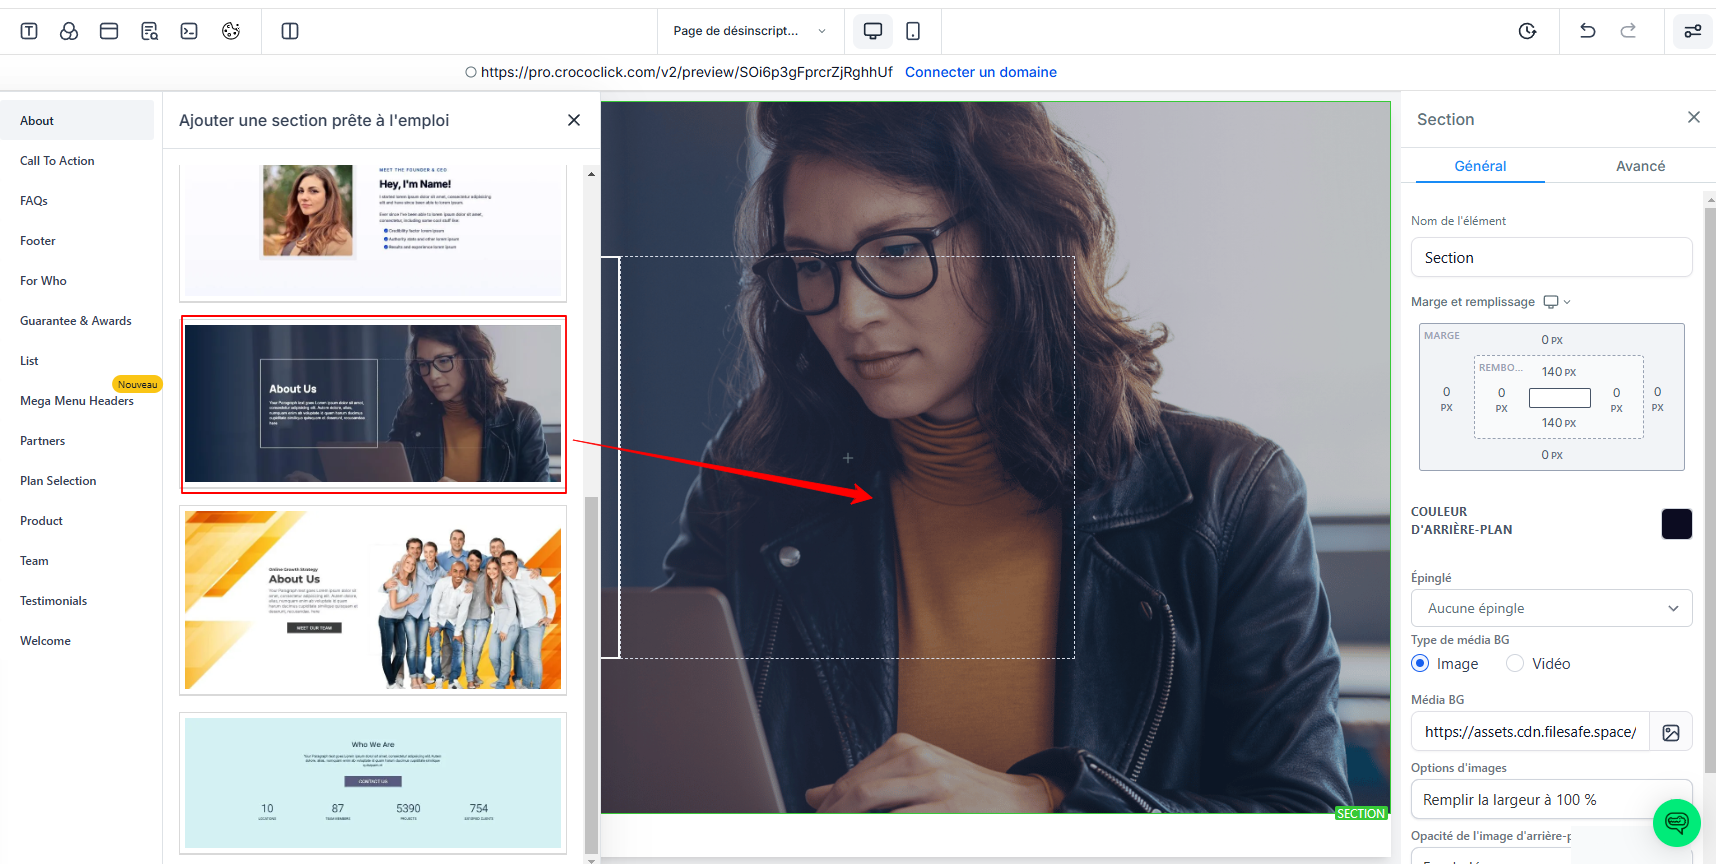Undo the last change
Screen dimensions: 1716x864
click(1587, 31)
